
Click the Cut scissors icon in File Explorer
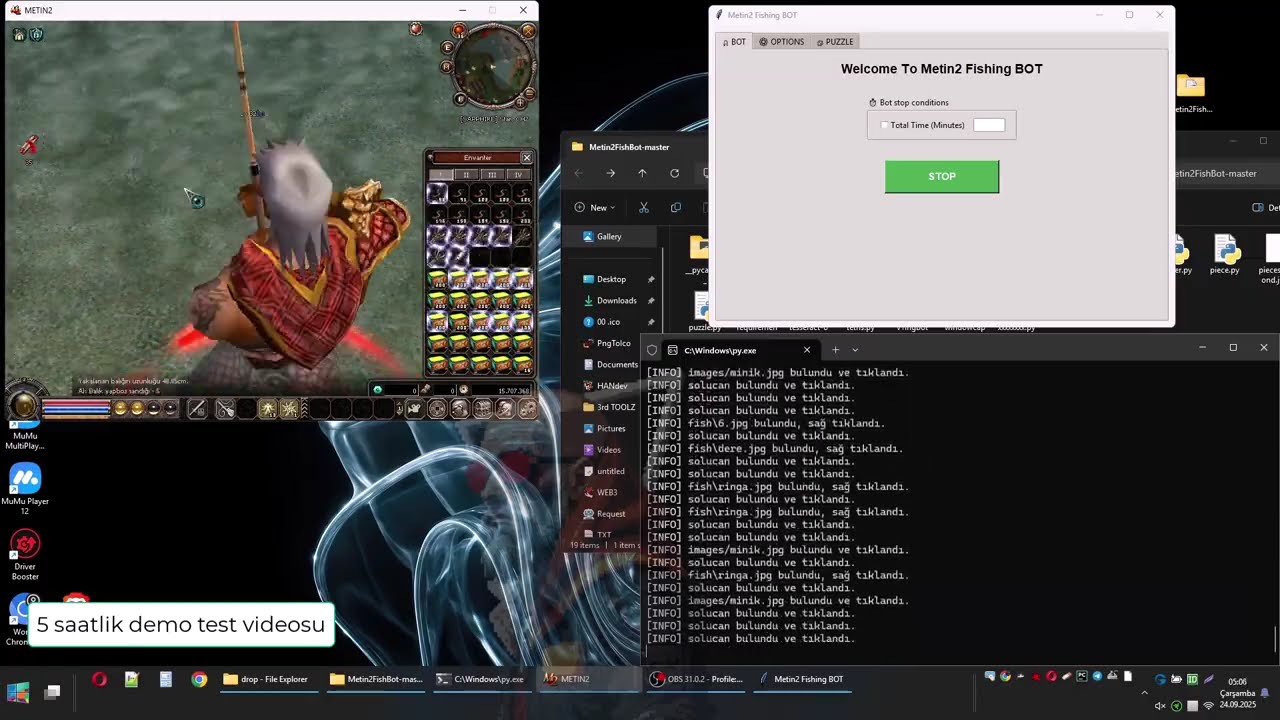point(644,207)
